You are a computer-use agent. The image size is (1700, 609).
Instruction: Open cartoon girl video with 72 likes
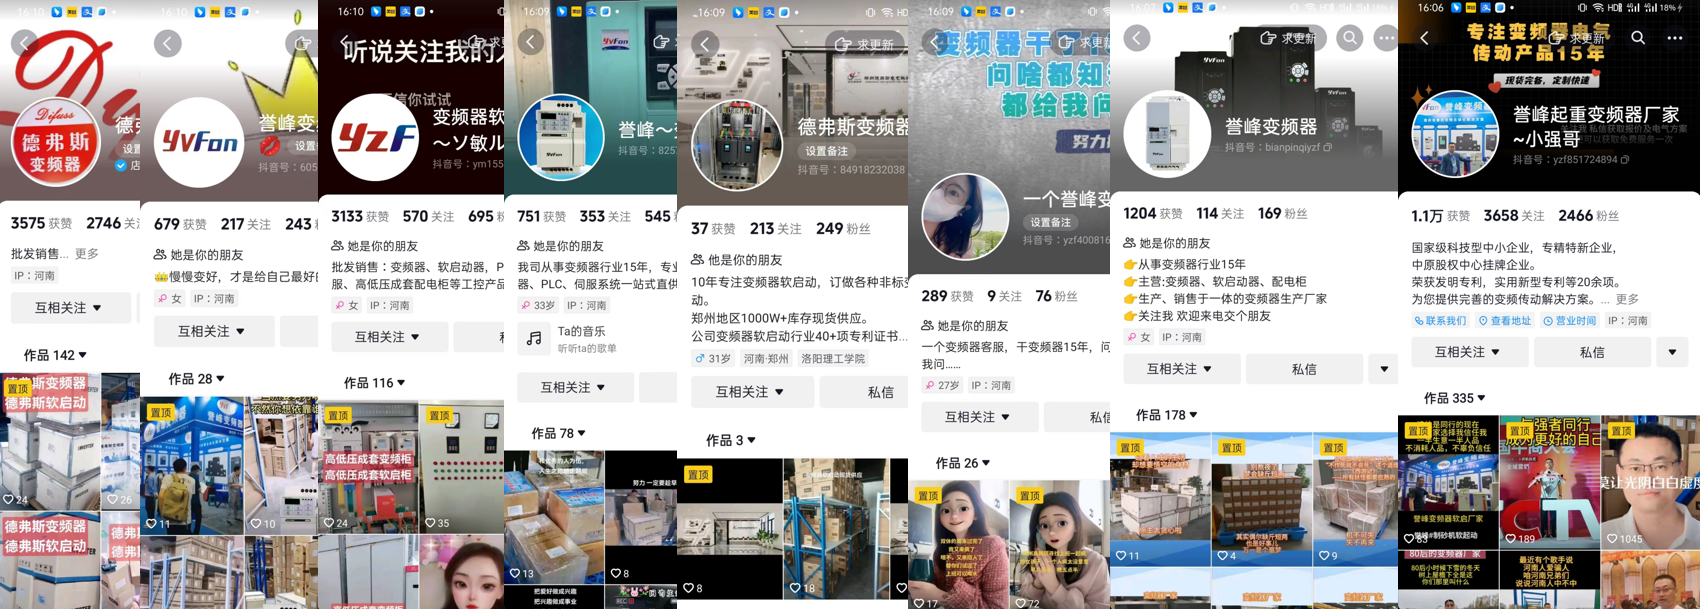(x=1059, y=545)
